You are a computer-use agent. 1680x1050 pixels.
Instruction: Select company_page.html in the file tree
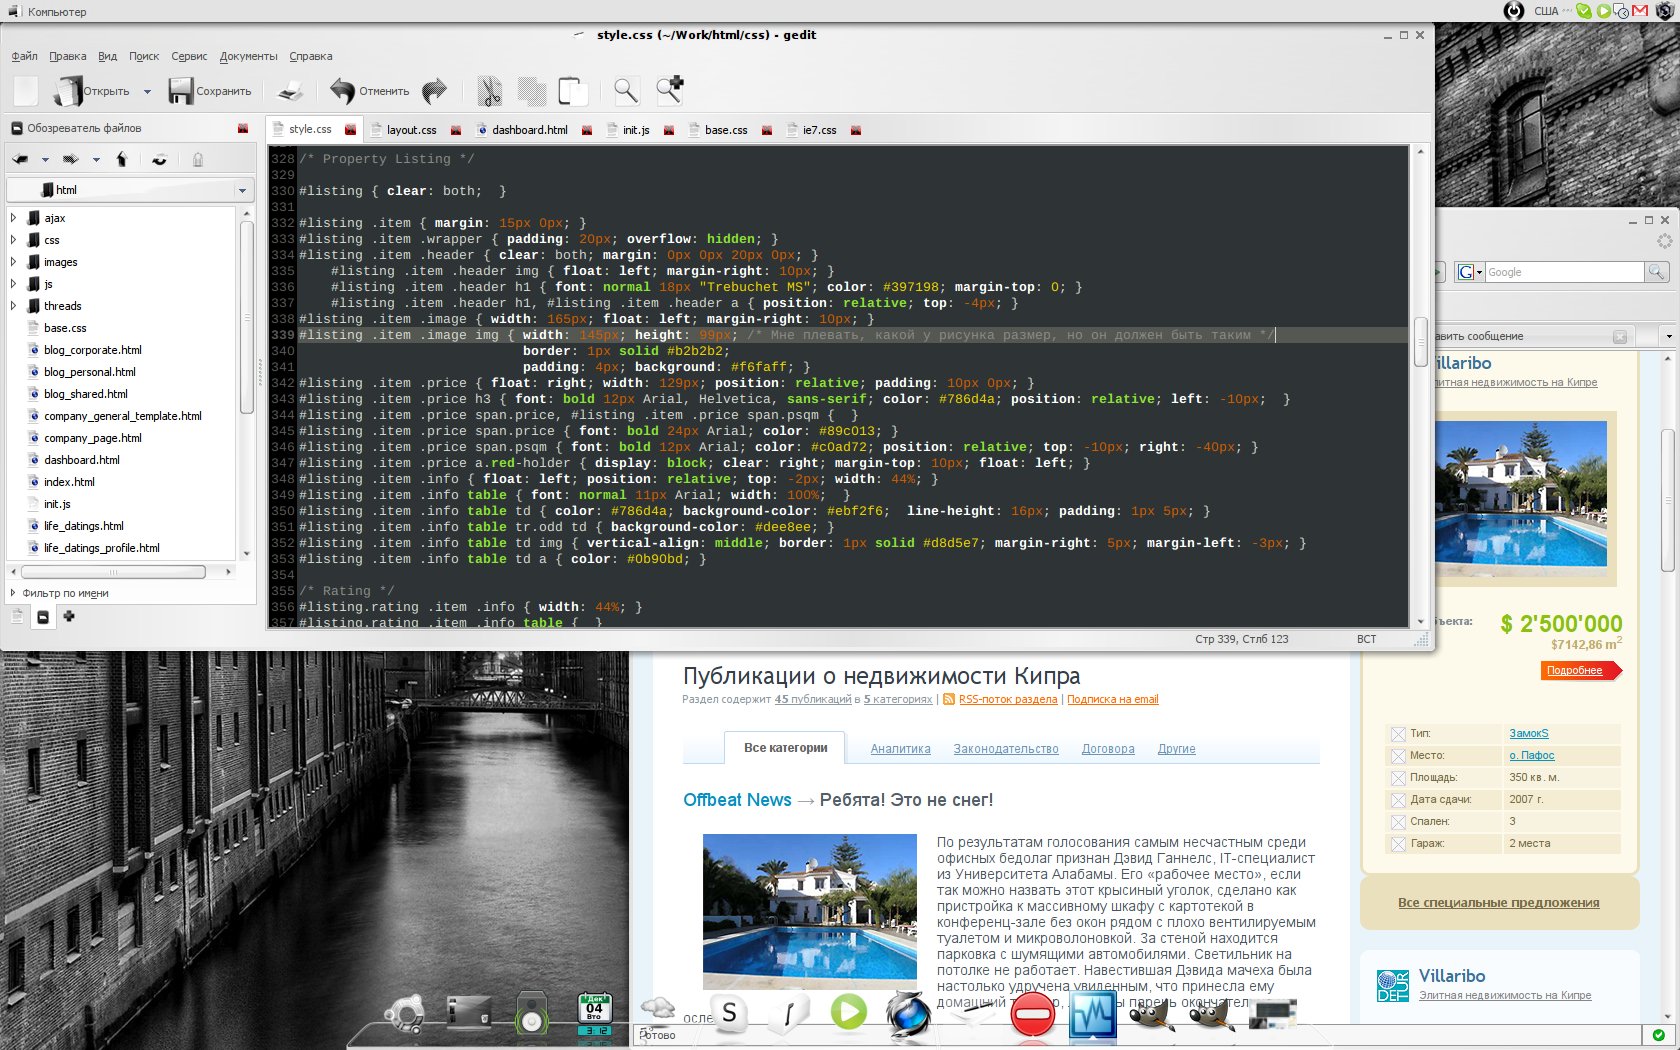click(x=92, y=438)
